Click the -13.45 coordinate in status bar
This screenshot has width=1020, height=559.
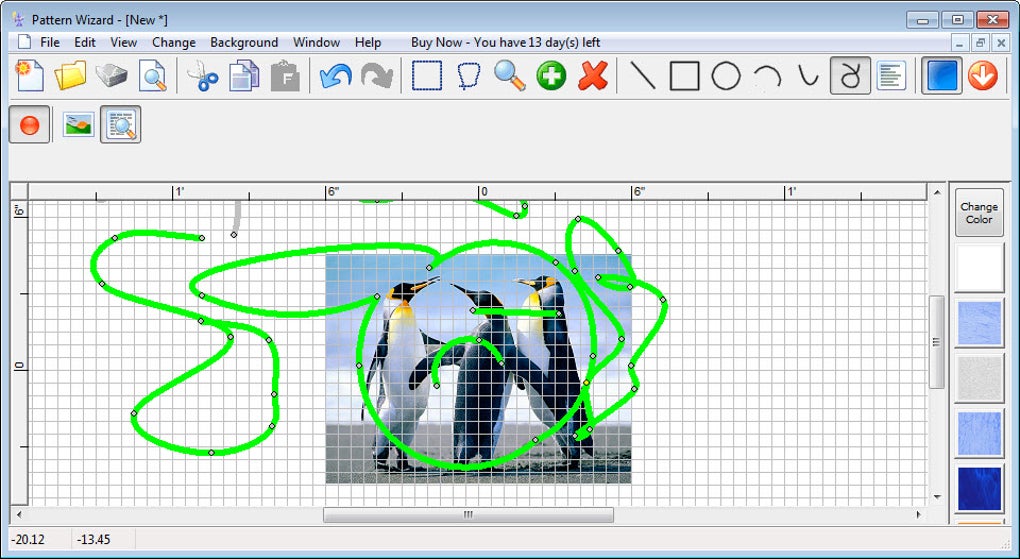(94, 539)
